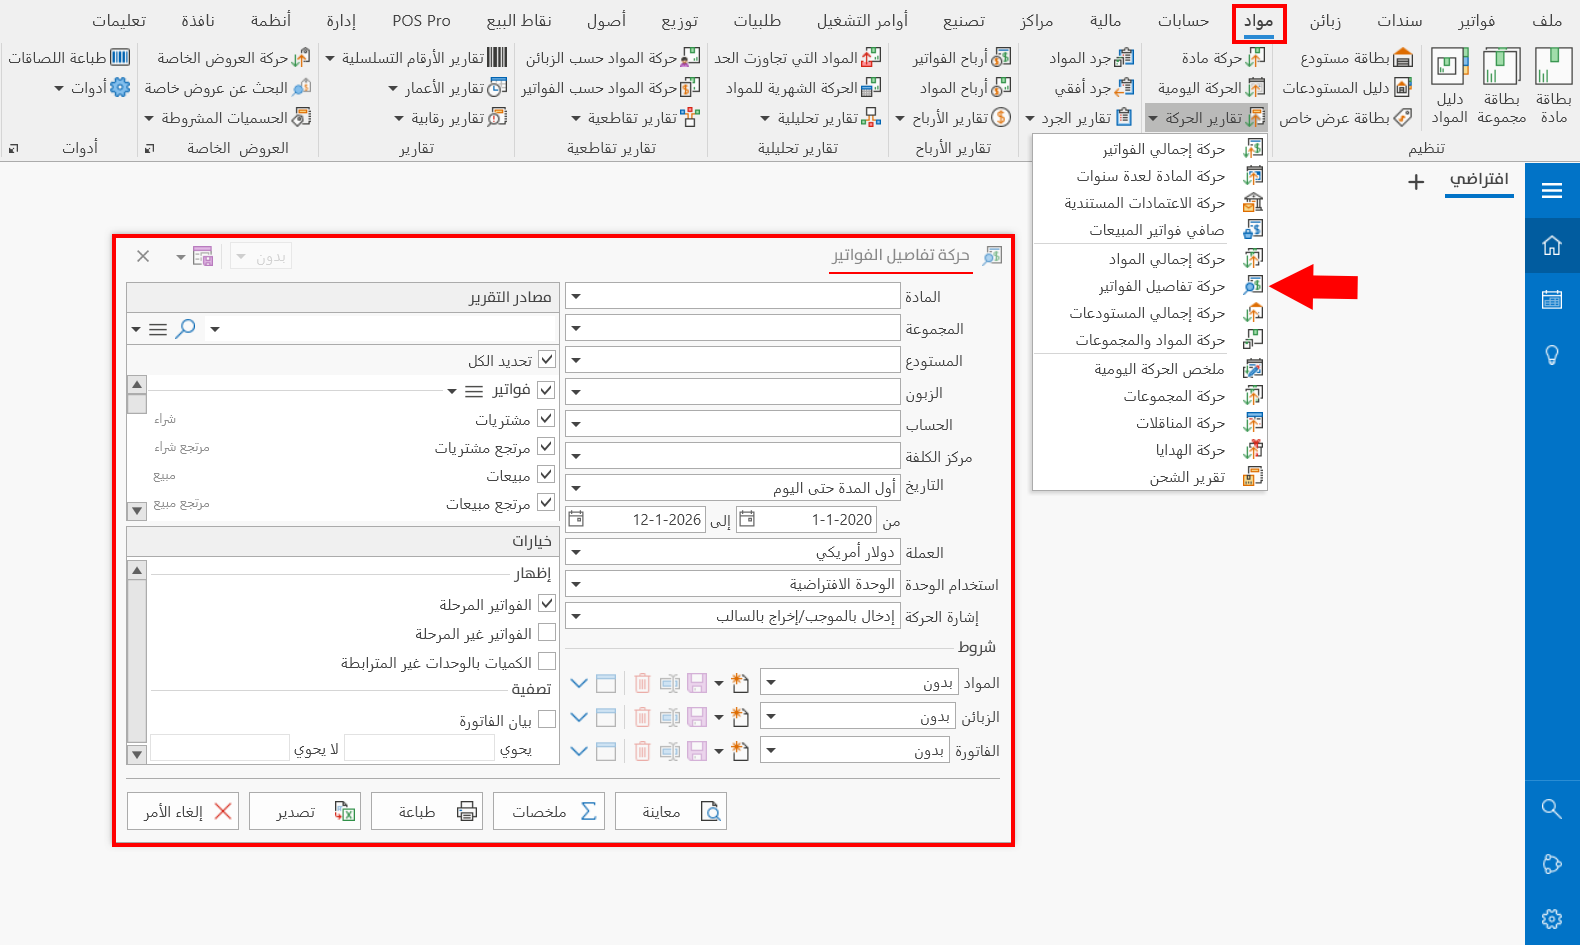Image resolution: width=1580 pixels, height=945 pixels.
Task: Toggle the تحديد الكل checkbox
Action: pyautogui.click(x=546, y=359)
